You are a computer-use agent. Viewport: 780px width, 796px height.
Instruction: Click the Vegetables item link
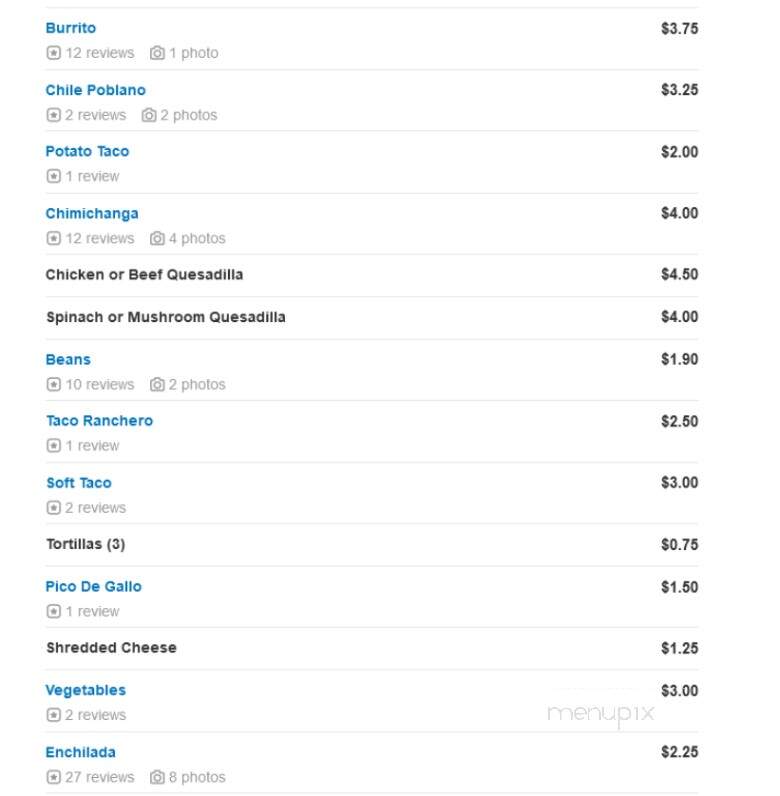click(86, 690)
